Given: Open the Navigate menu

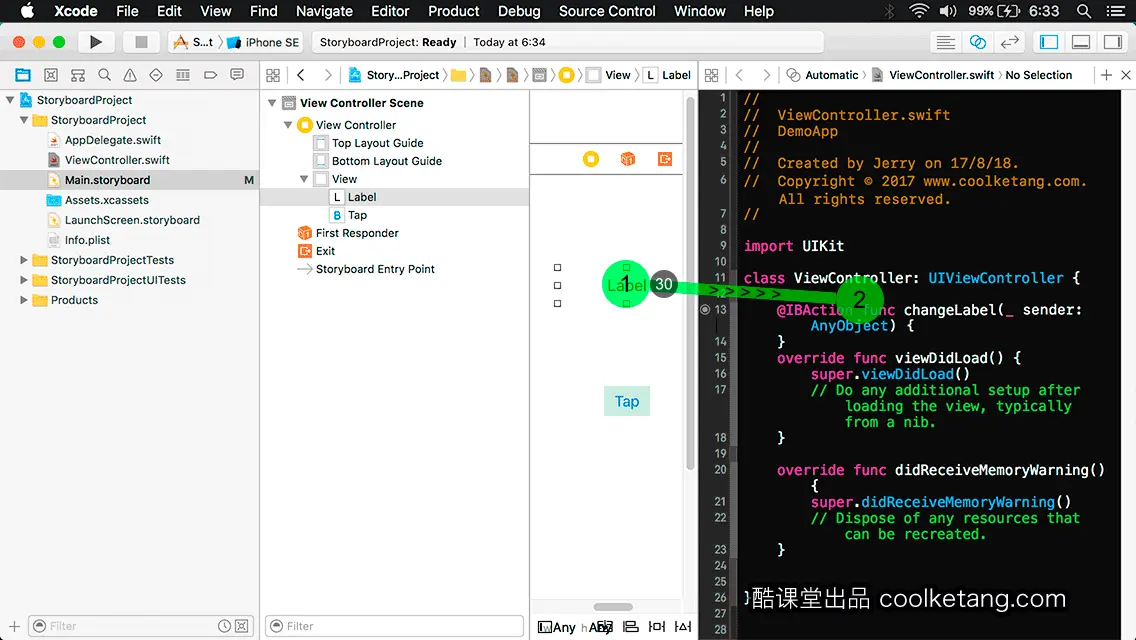Looking at the screenshot, I should pyautogui.click(x=324, y=11).
